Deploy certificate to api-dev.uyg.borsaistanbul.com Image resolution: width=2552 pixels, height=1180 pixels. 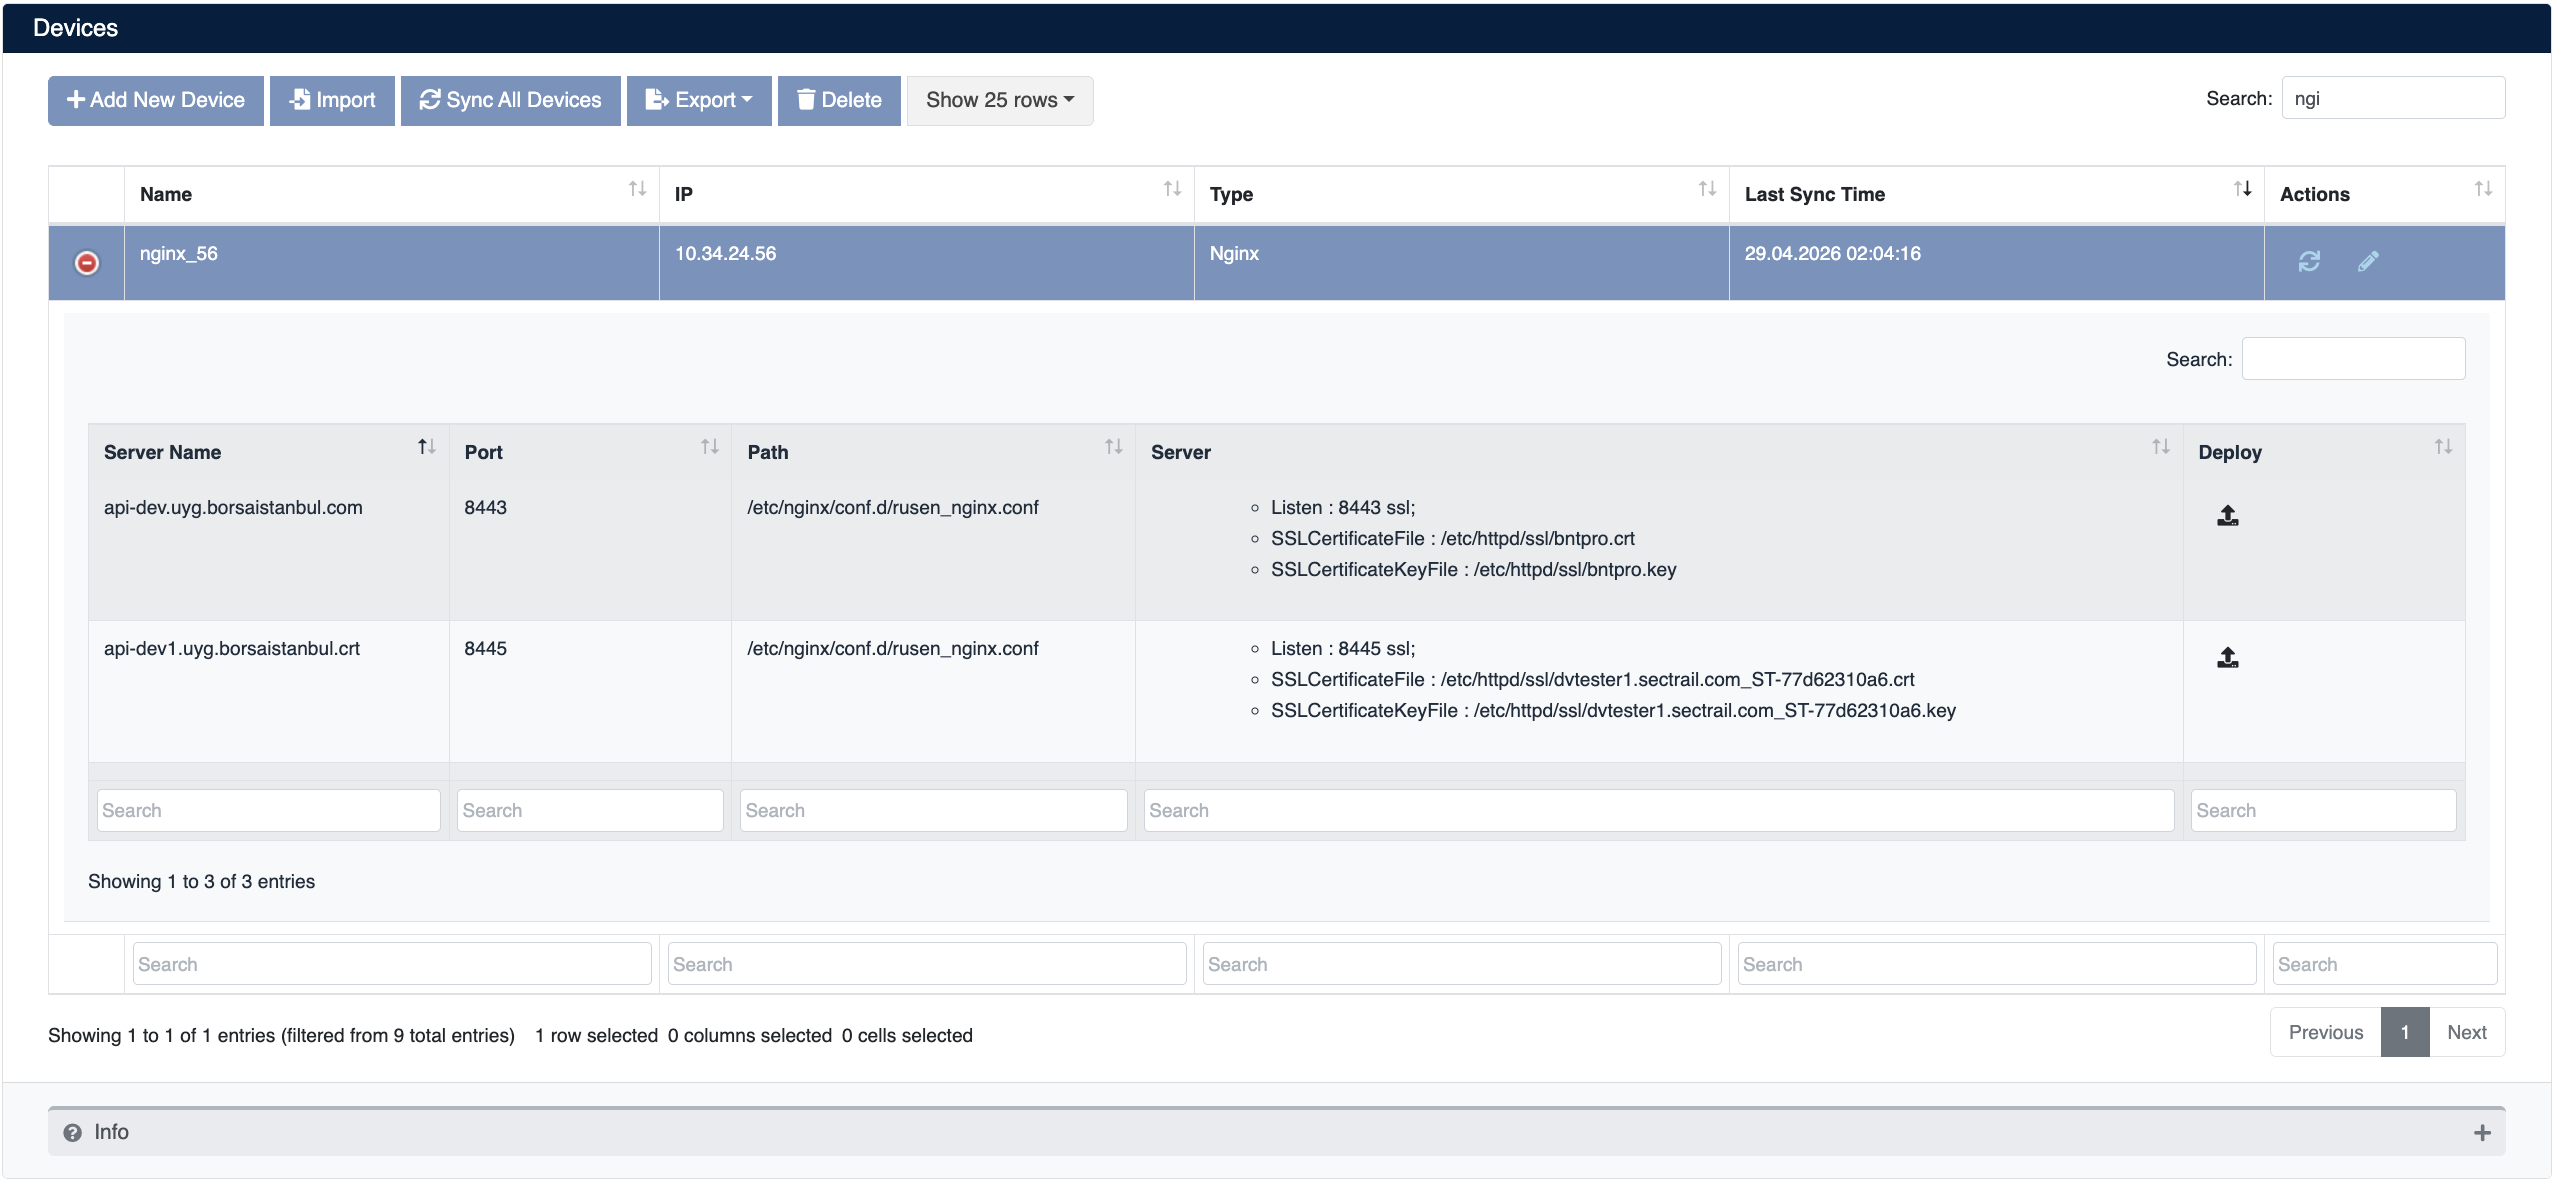pyautogui.click(x=2228, y=516)
